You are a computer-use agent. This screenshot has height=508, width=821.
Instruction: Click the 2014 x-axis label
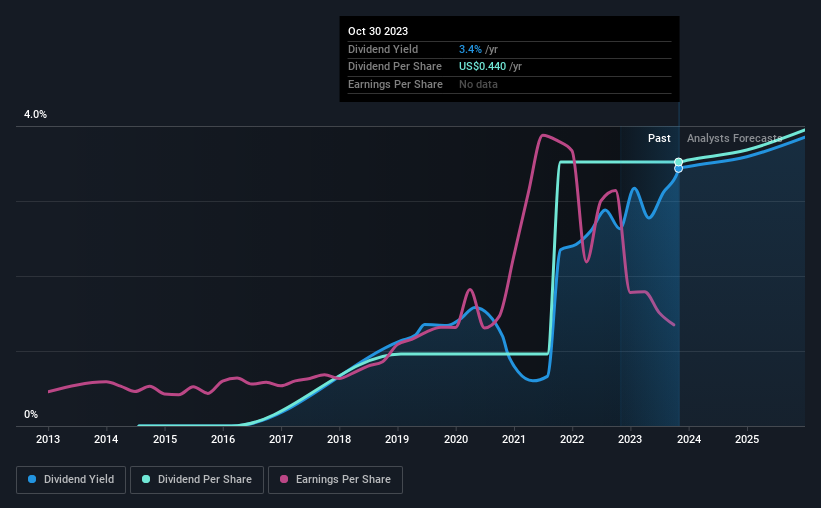pos(106,439)
